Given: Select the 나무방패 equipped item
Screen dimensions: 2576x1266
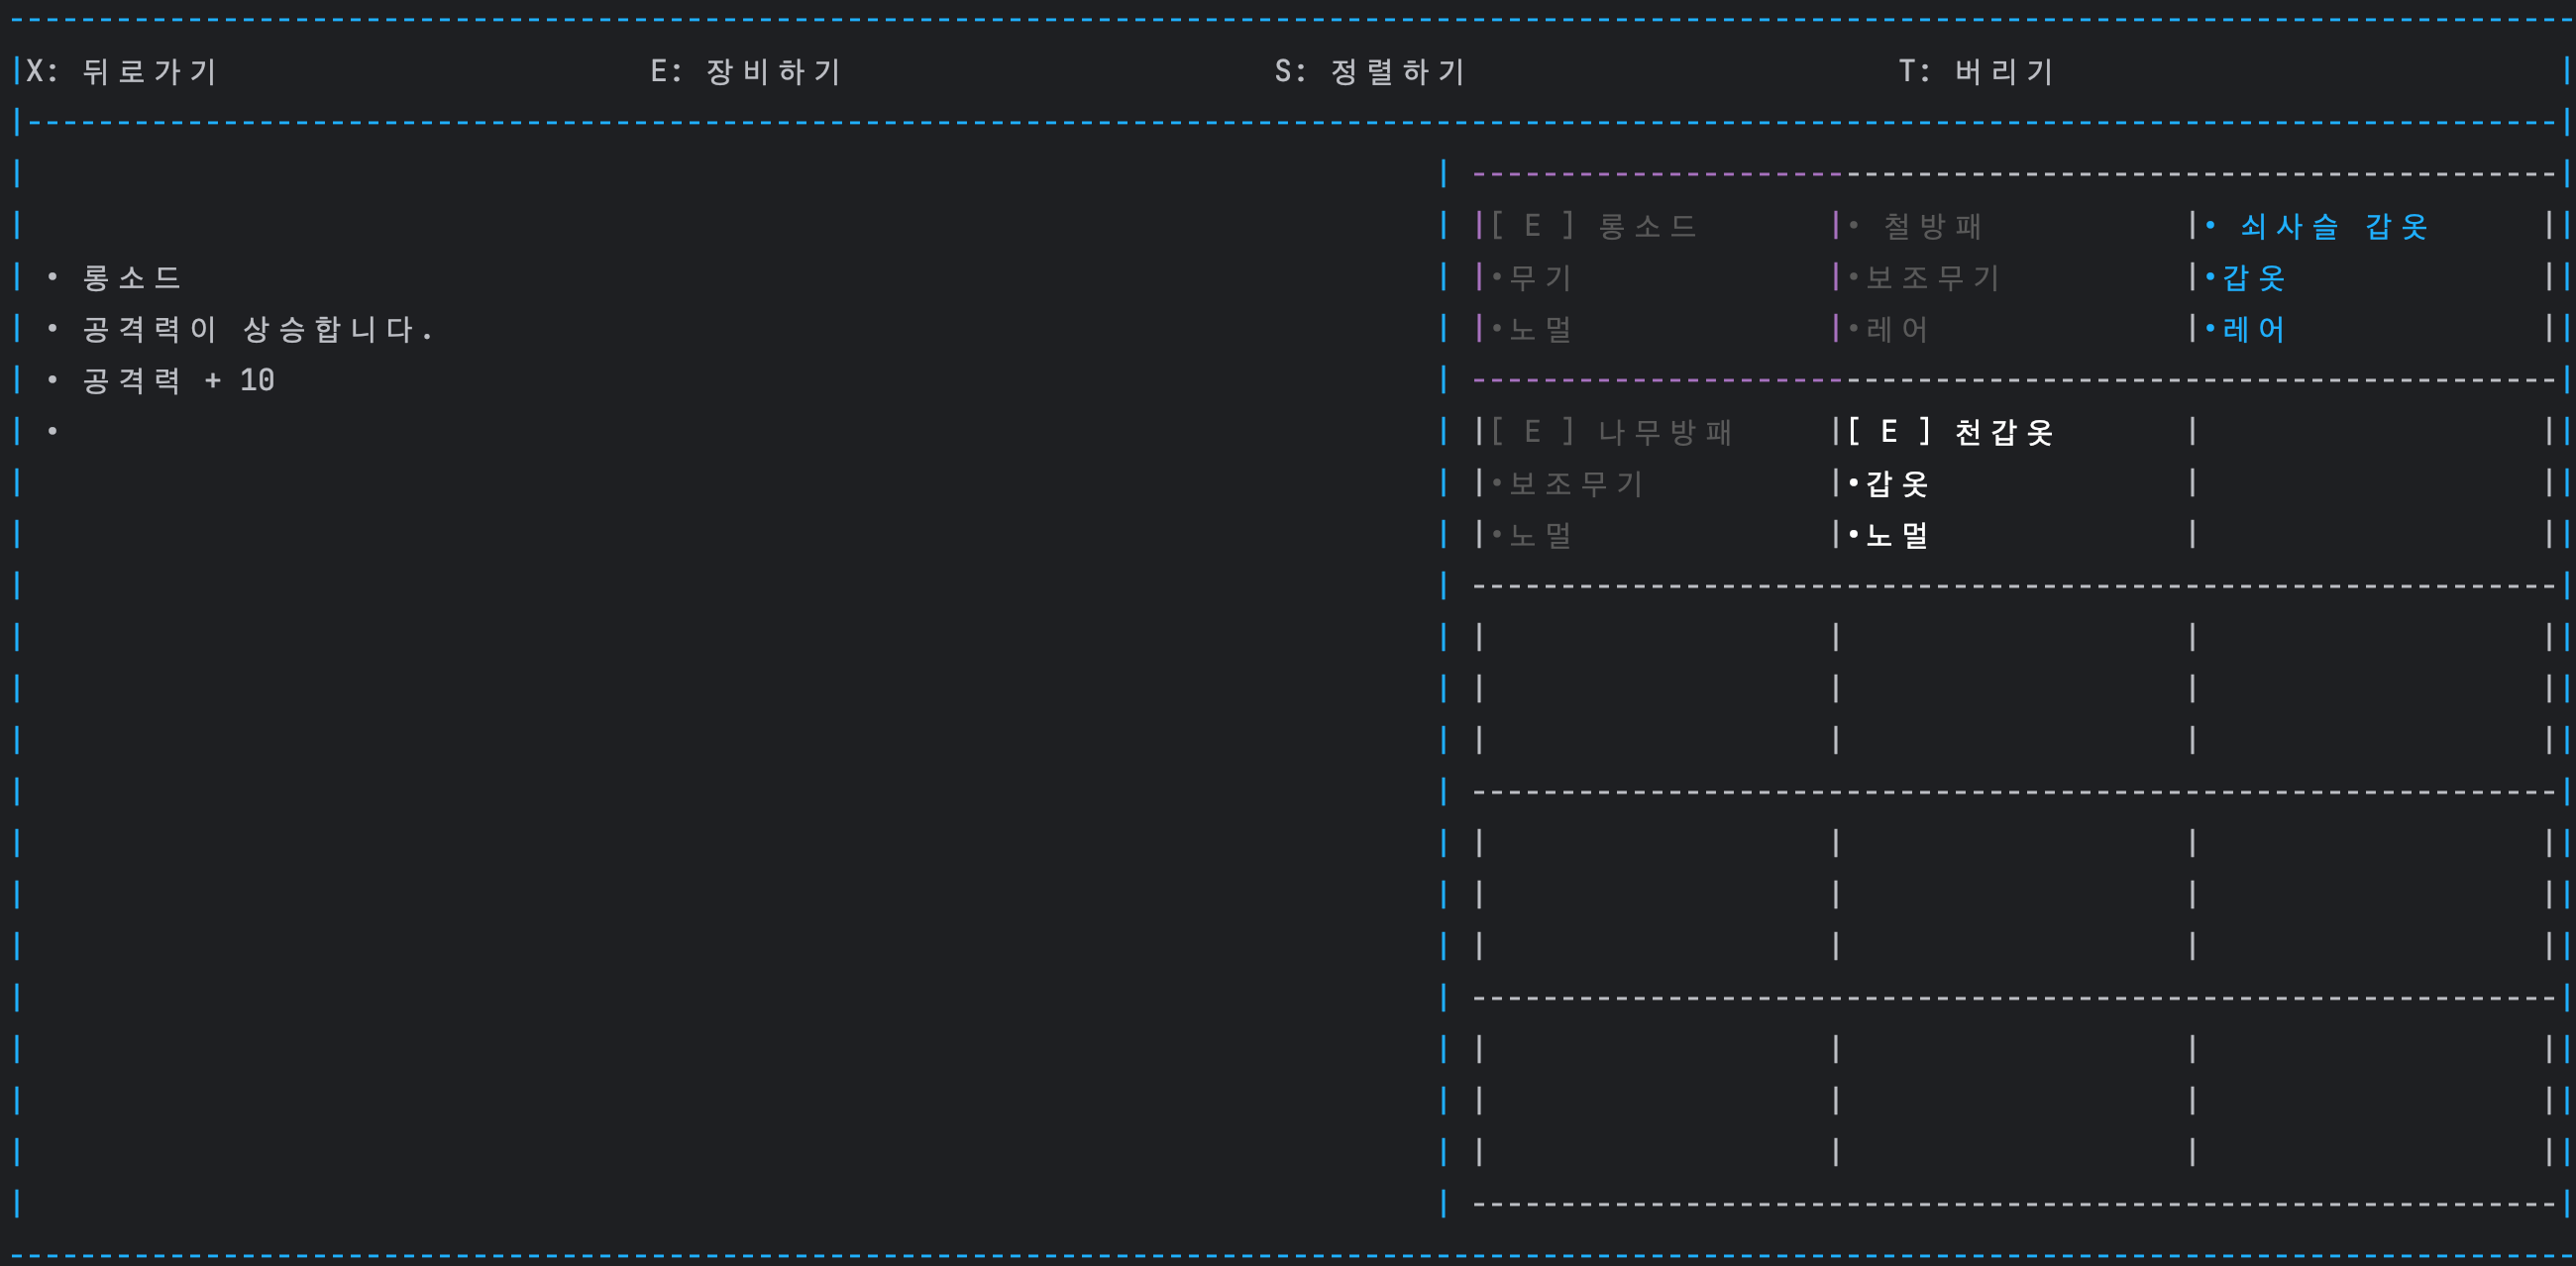Looking at the screenshot, I should tap(1664, 432).
